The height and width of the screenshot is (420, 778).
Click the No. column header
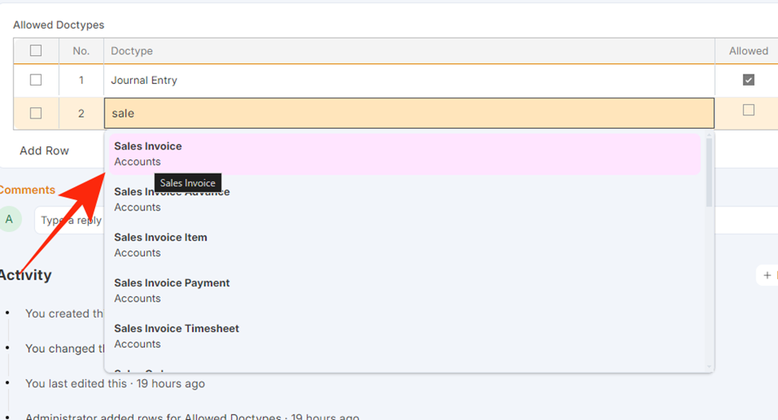point(81,51)
